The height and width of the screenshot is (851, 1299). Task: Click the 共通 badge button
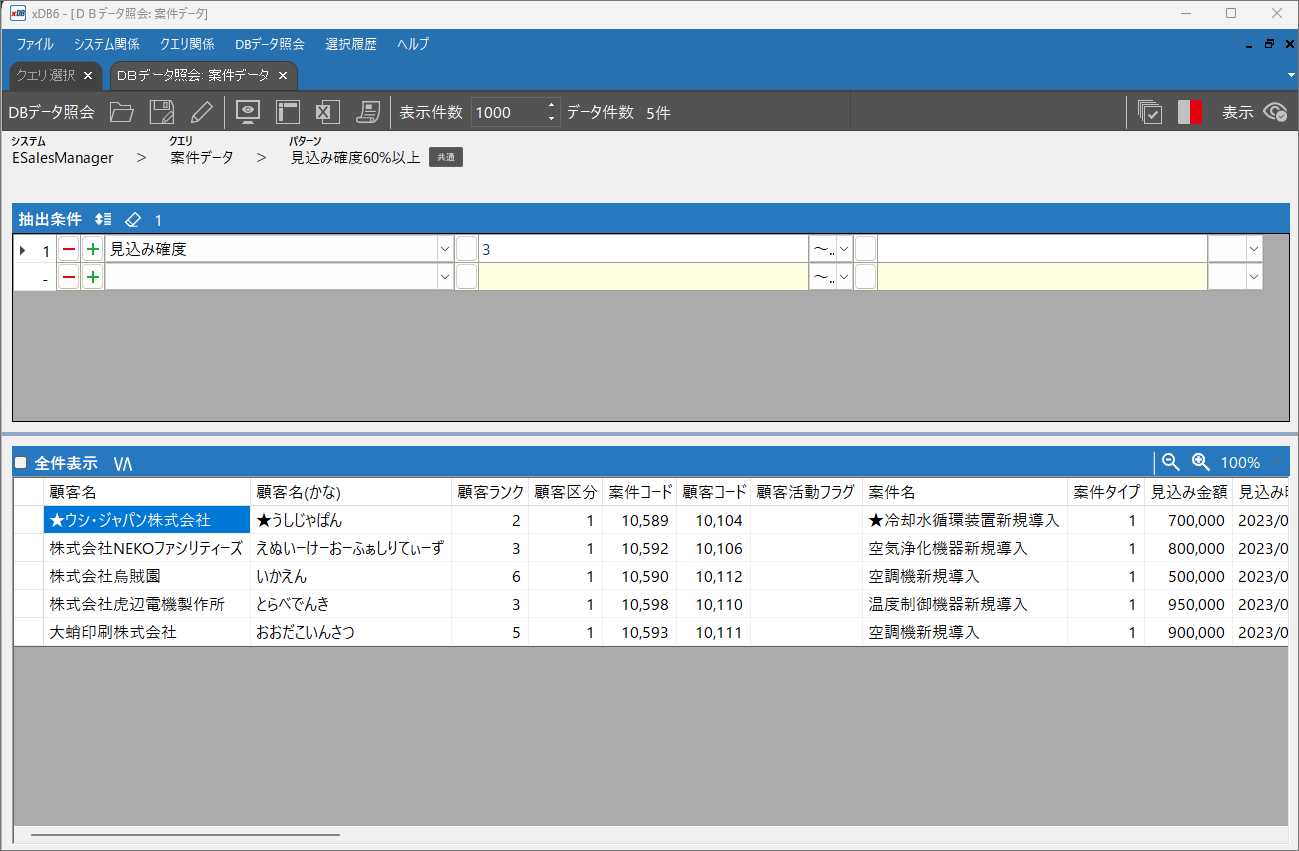pos(446,157)
